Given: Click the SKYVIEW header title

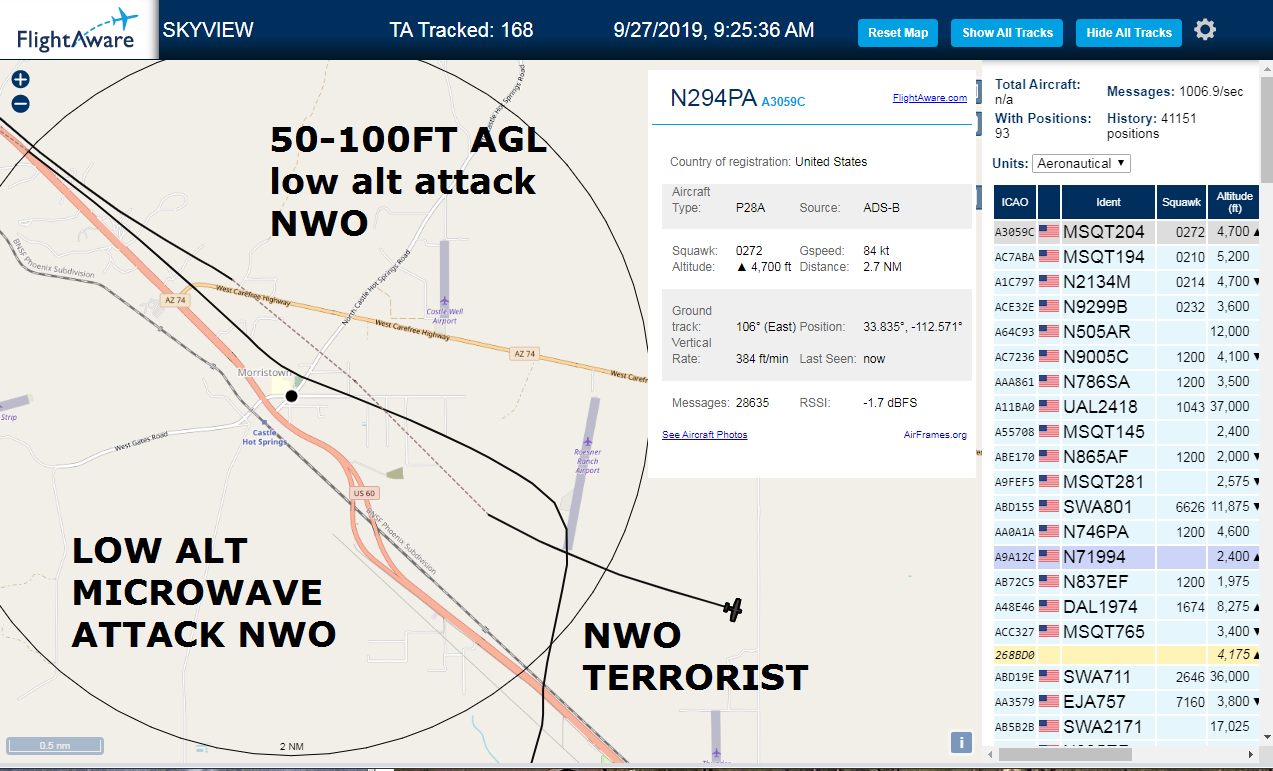Looking at the screenshot, I should tap(208, 30).
